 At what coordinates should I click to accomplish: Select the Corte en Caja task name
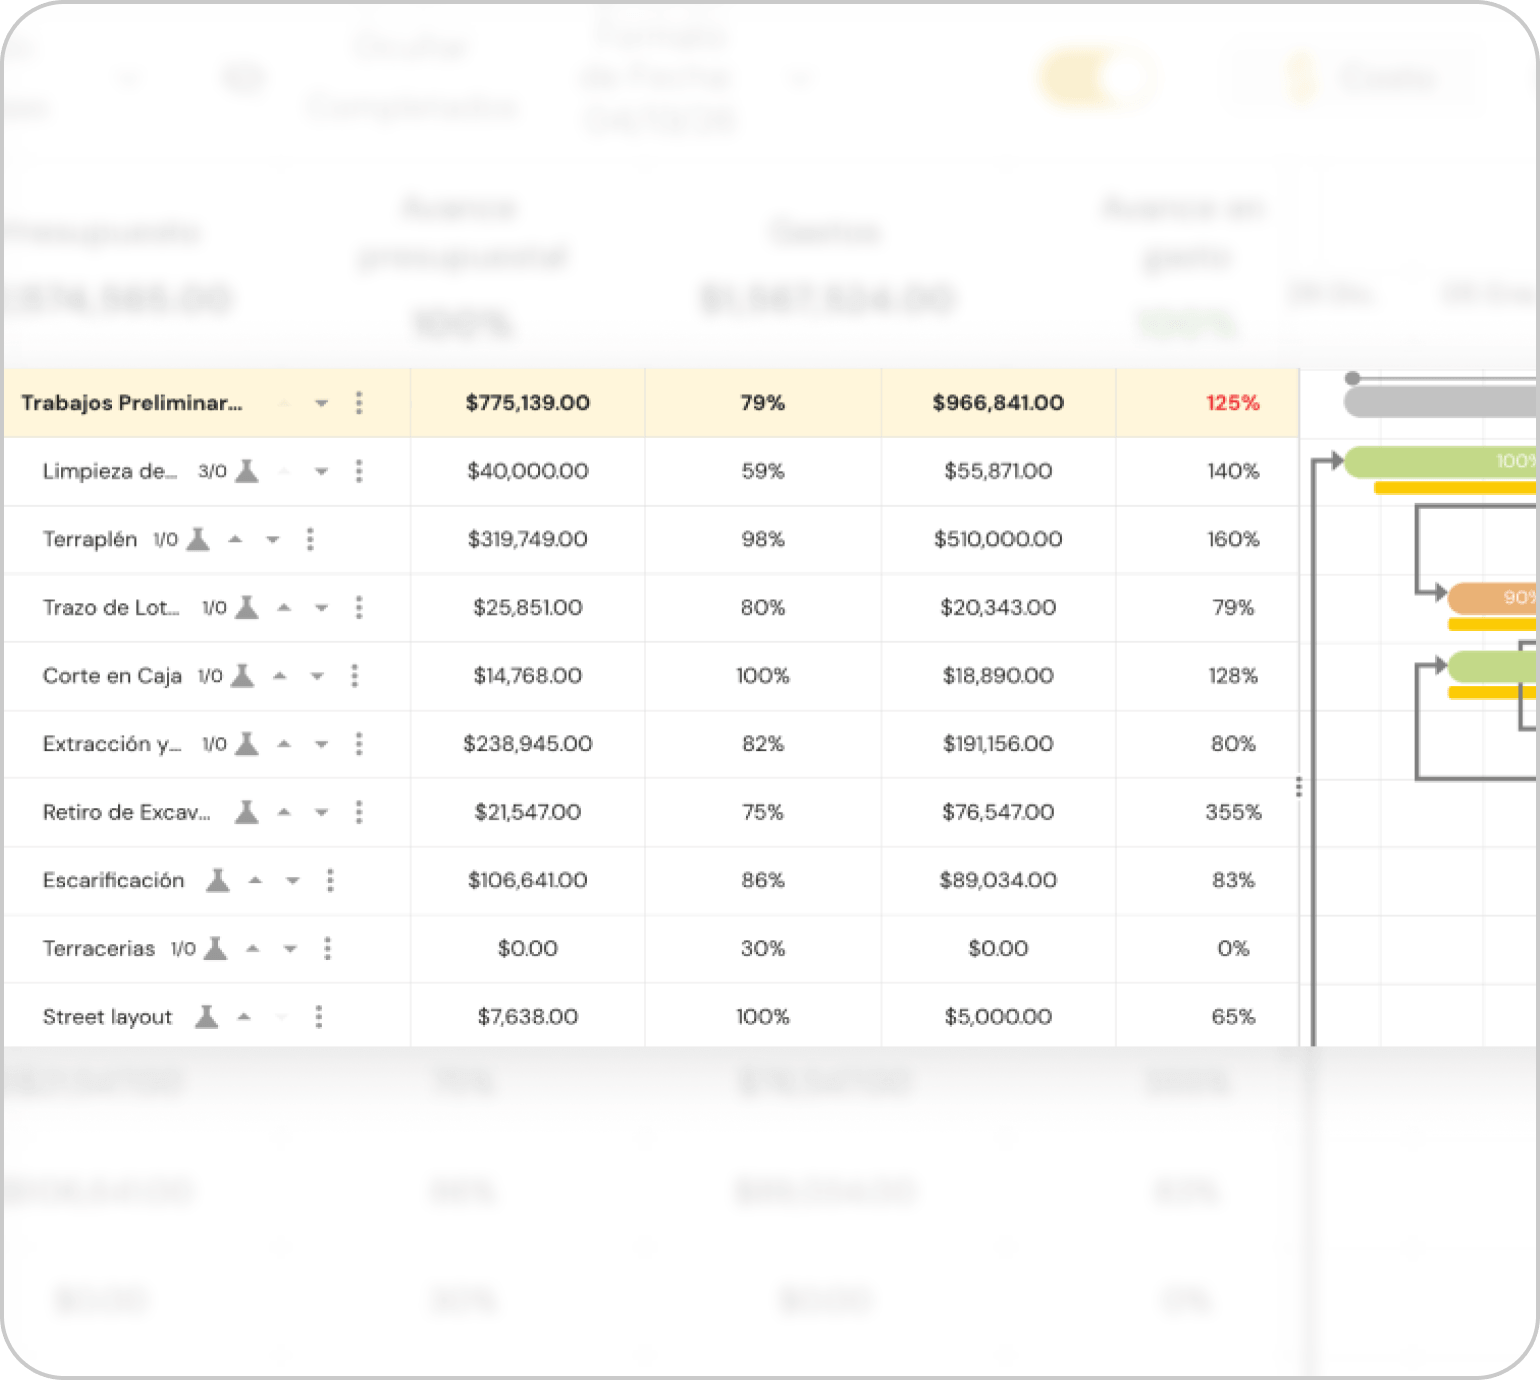112,676
